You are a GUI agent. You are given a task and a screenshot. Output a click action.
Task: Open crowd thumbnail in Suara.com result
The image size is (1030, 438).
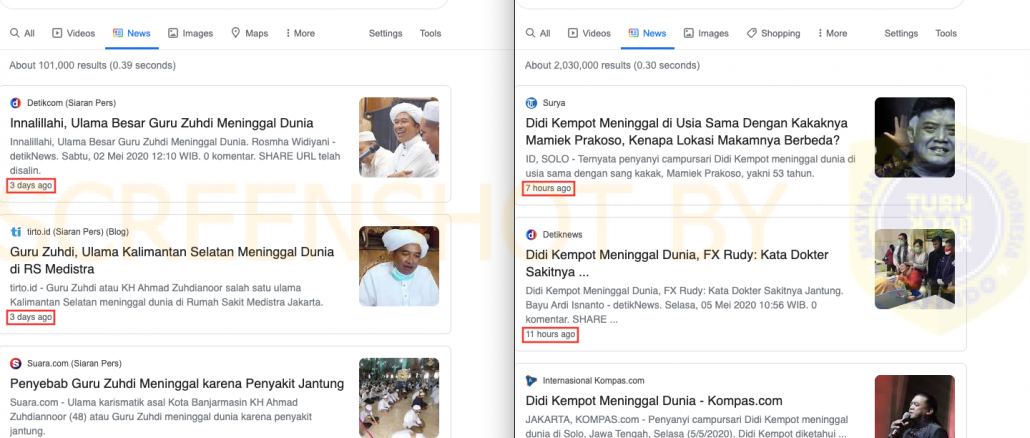[399, 397]
